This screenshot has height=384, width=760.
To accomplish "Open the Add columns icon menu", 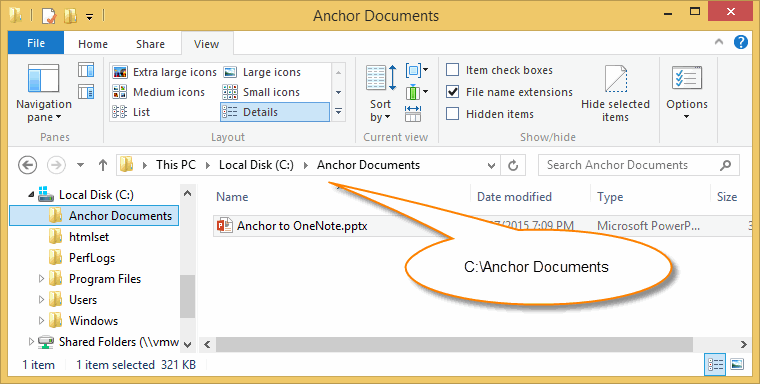I will click(417, 92).
